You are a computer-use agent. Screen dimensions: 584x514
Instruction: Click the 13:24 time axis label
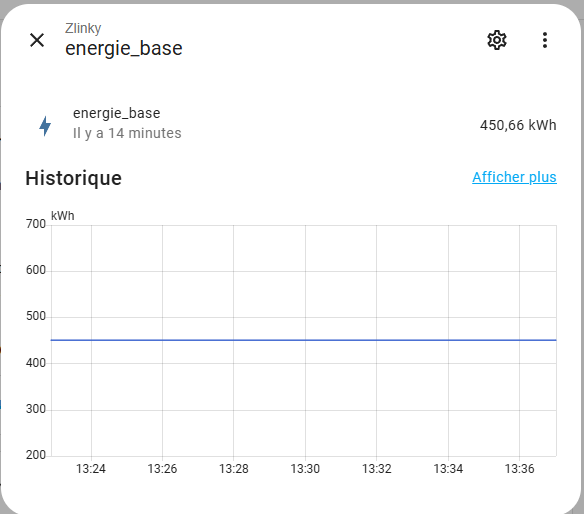(x=91, y=469)
